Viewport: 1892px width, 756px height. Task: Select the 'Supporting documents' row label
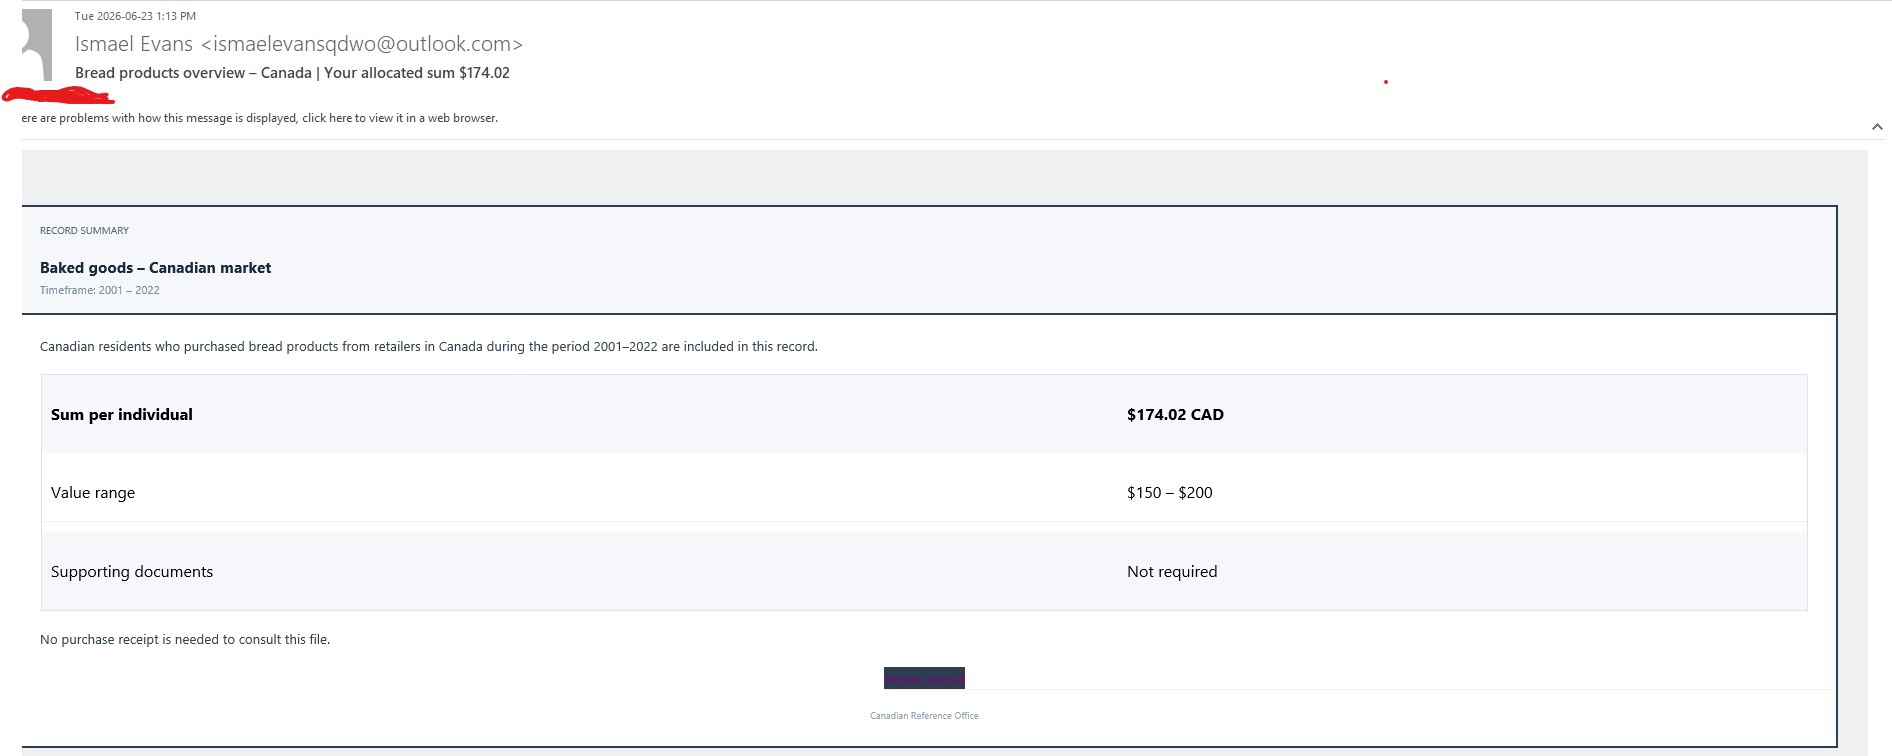click(x=132, y=572)
